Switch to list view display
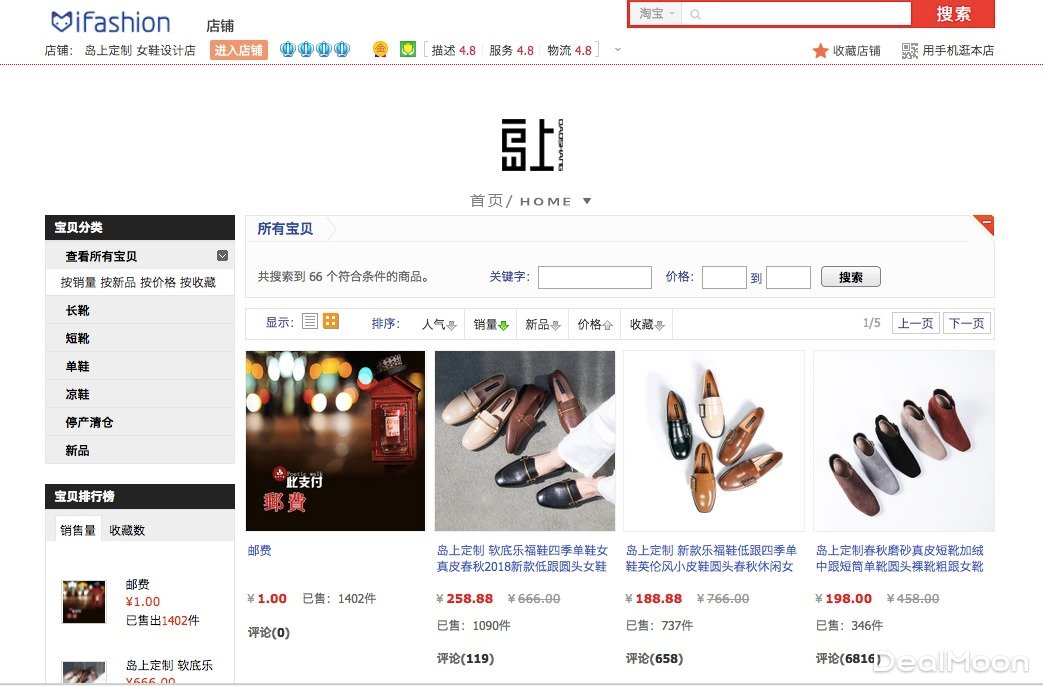This screenshot has height=686, width=1043. coord(310,321)
